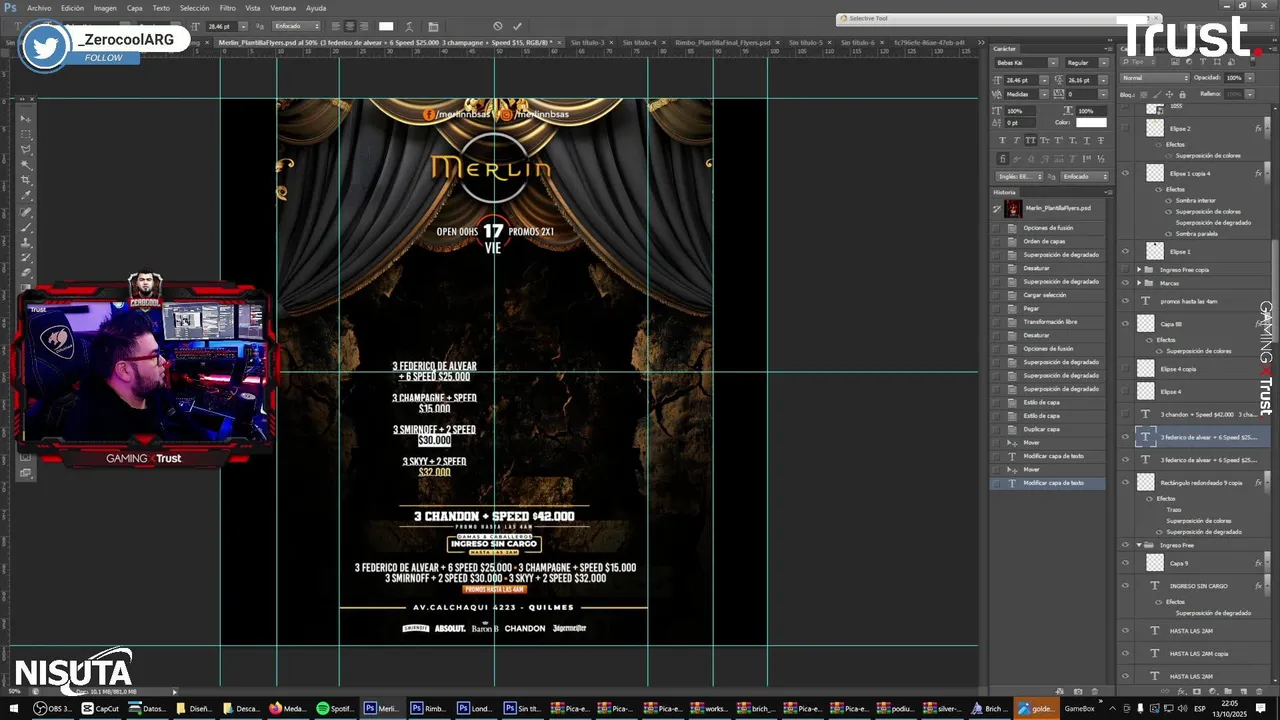The width and height of the screenshot is (1280, 720).
Task: Create a new group in Layers panel
Action: click(1228, 692)
